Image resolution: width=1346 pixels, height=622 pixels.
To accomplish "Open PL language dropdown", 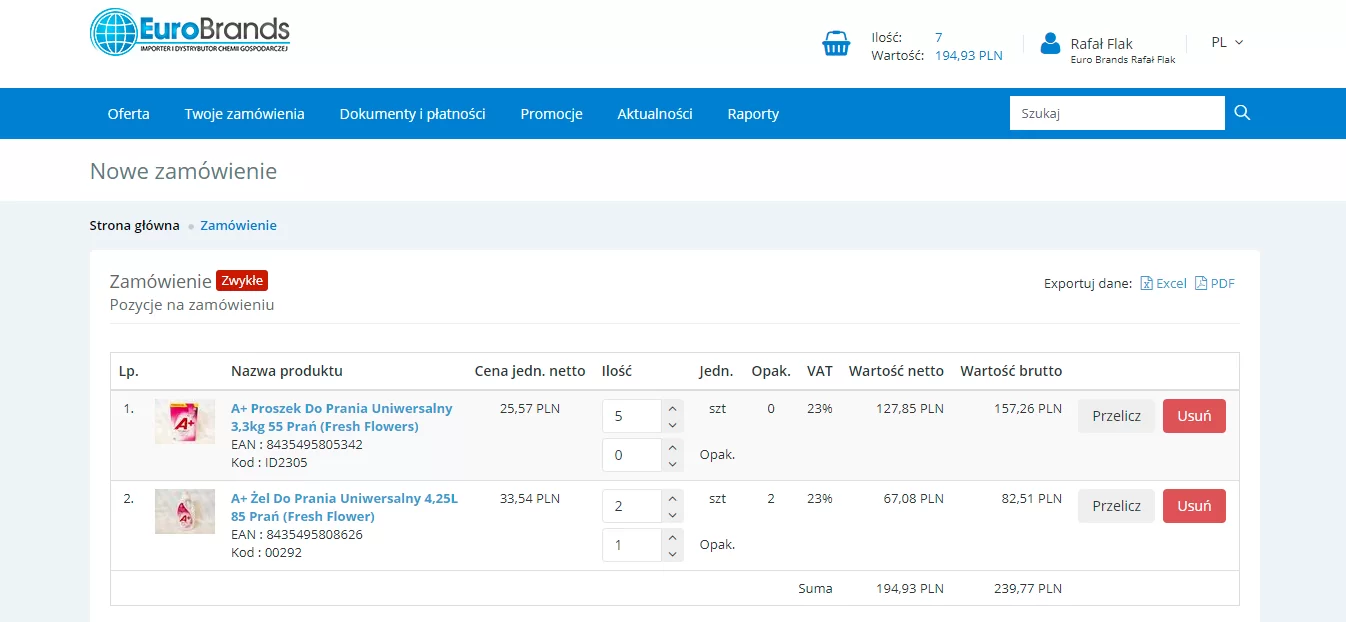I will point(1227,42).
